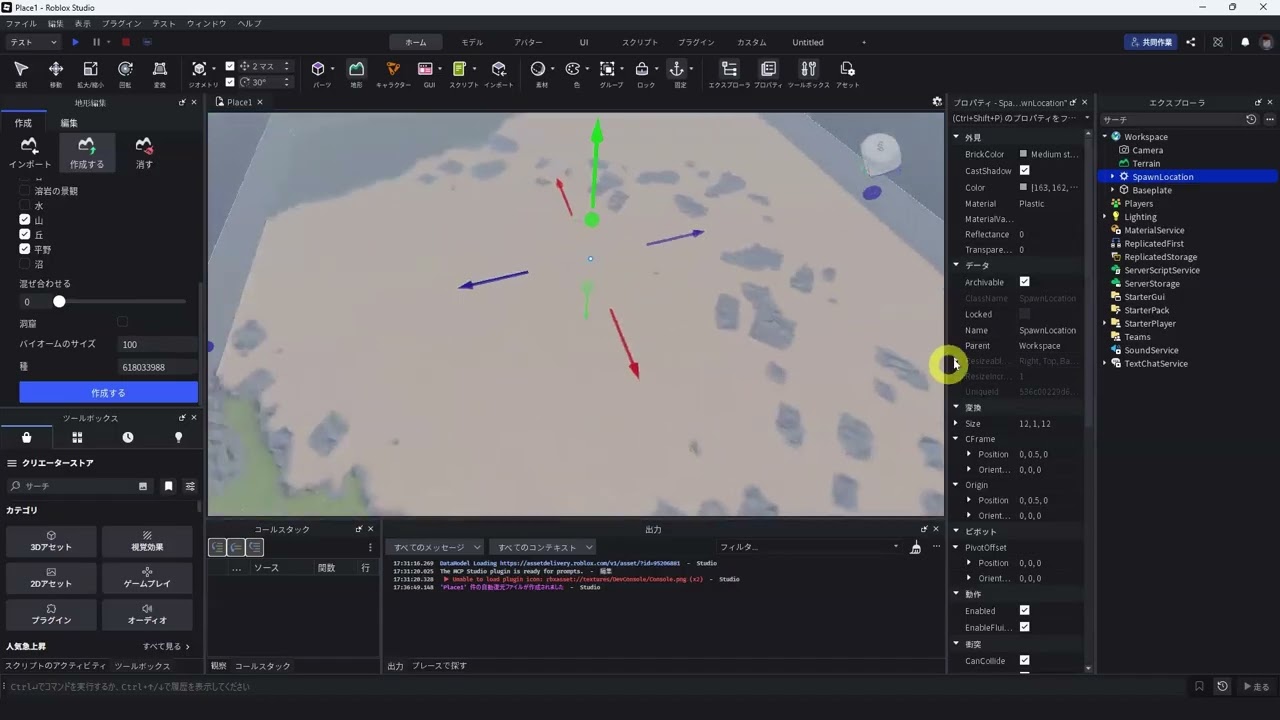Open the プラグイン ribbon tab
This screenshot has height=720, width=1280.
[x=696, y=42]
